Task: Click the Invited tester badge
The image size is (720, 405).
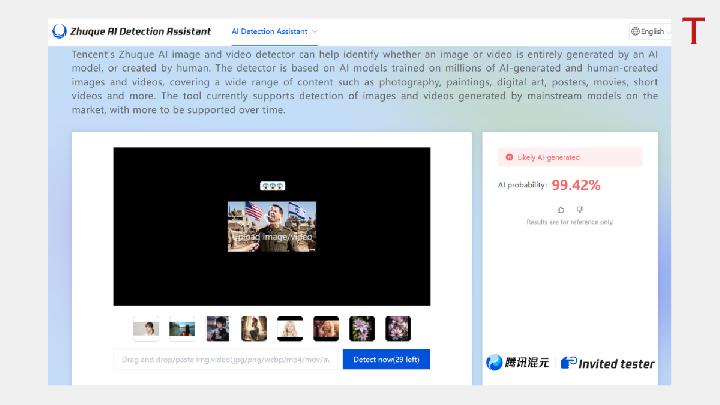Action: tap(608, 362)
